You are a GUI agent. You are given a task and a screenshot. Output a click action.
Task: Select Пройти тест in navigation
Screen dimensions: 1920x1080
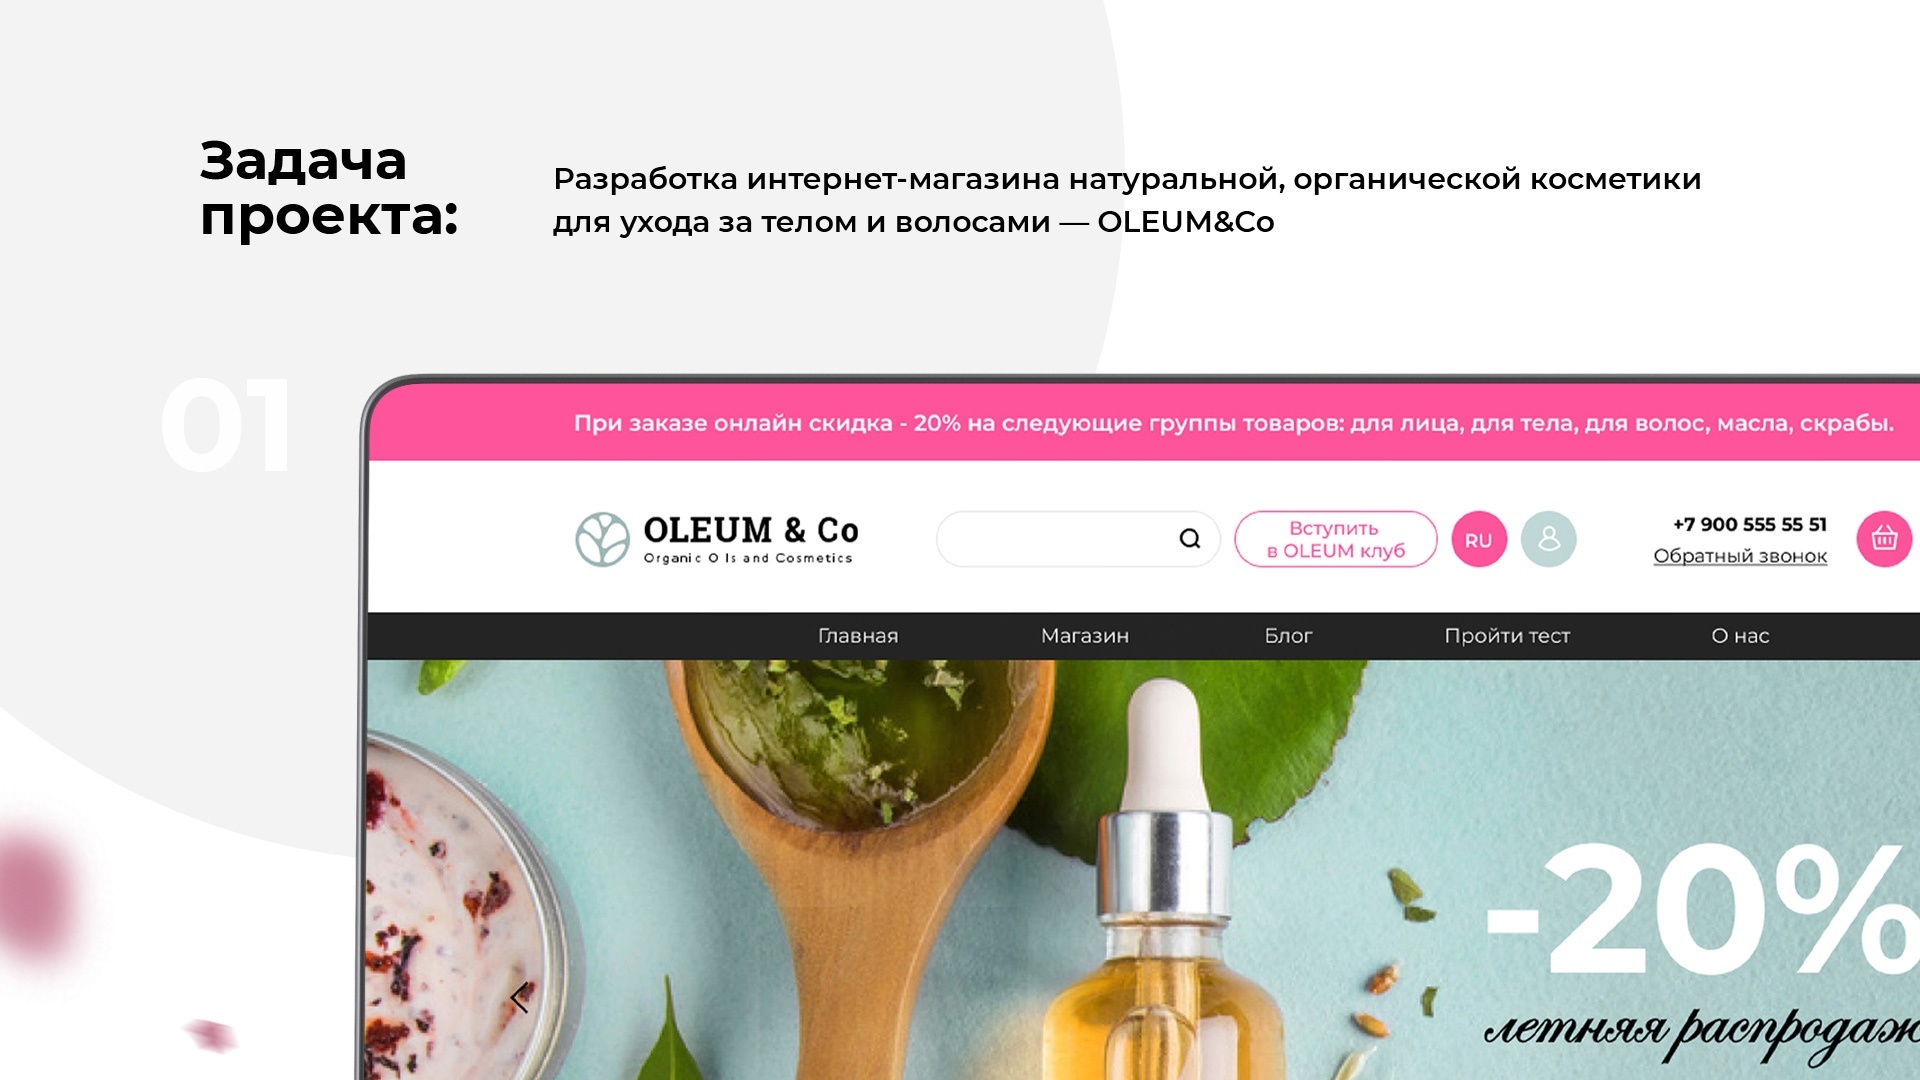[x=1507, y=636]
